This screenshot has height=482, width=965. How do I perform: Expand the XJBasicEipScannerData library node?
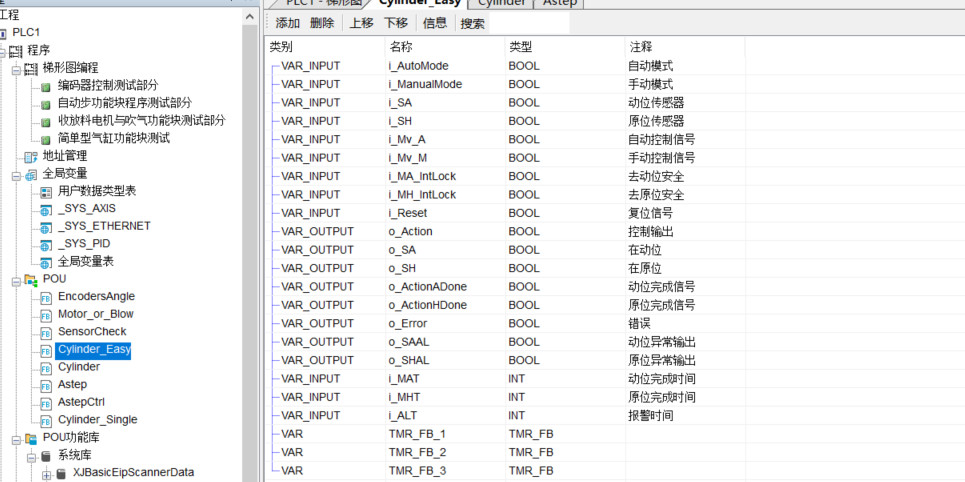(x=46, y=473)
